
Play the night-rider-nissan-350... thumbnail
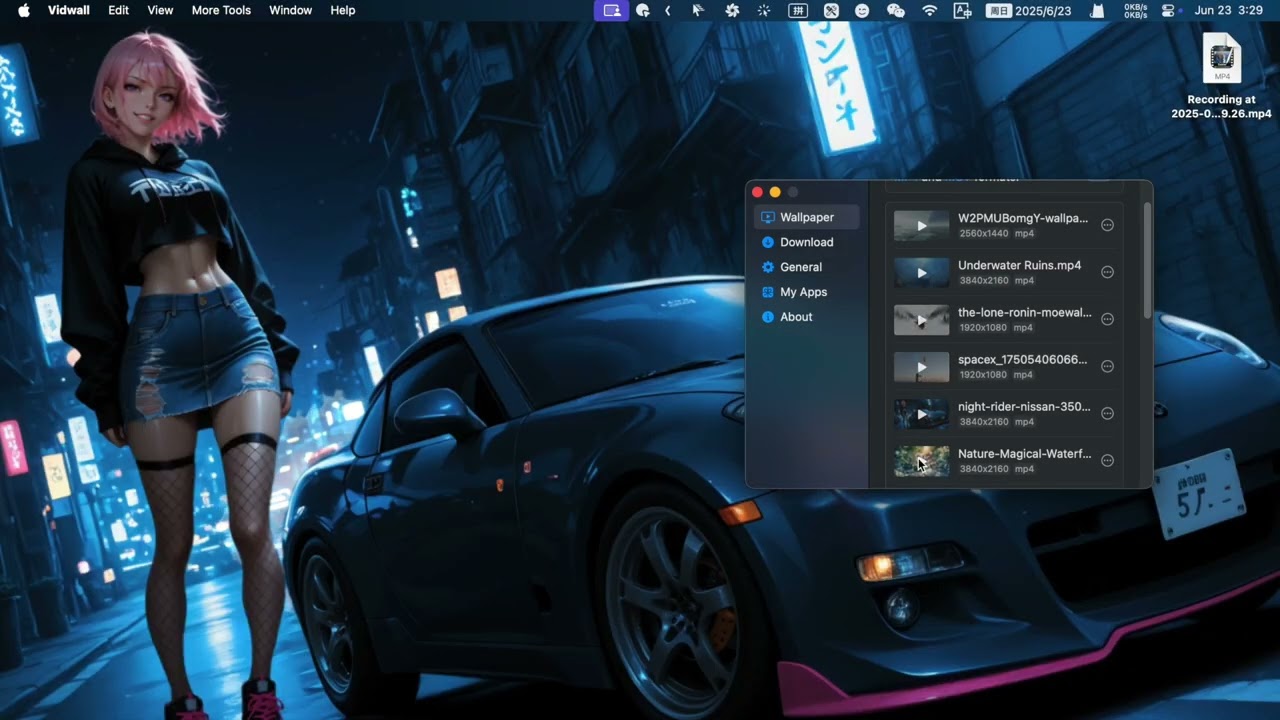(921, 413)
